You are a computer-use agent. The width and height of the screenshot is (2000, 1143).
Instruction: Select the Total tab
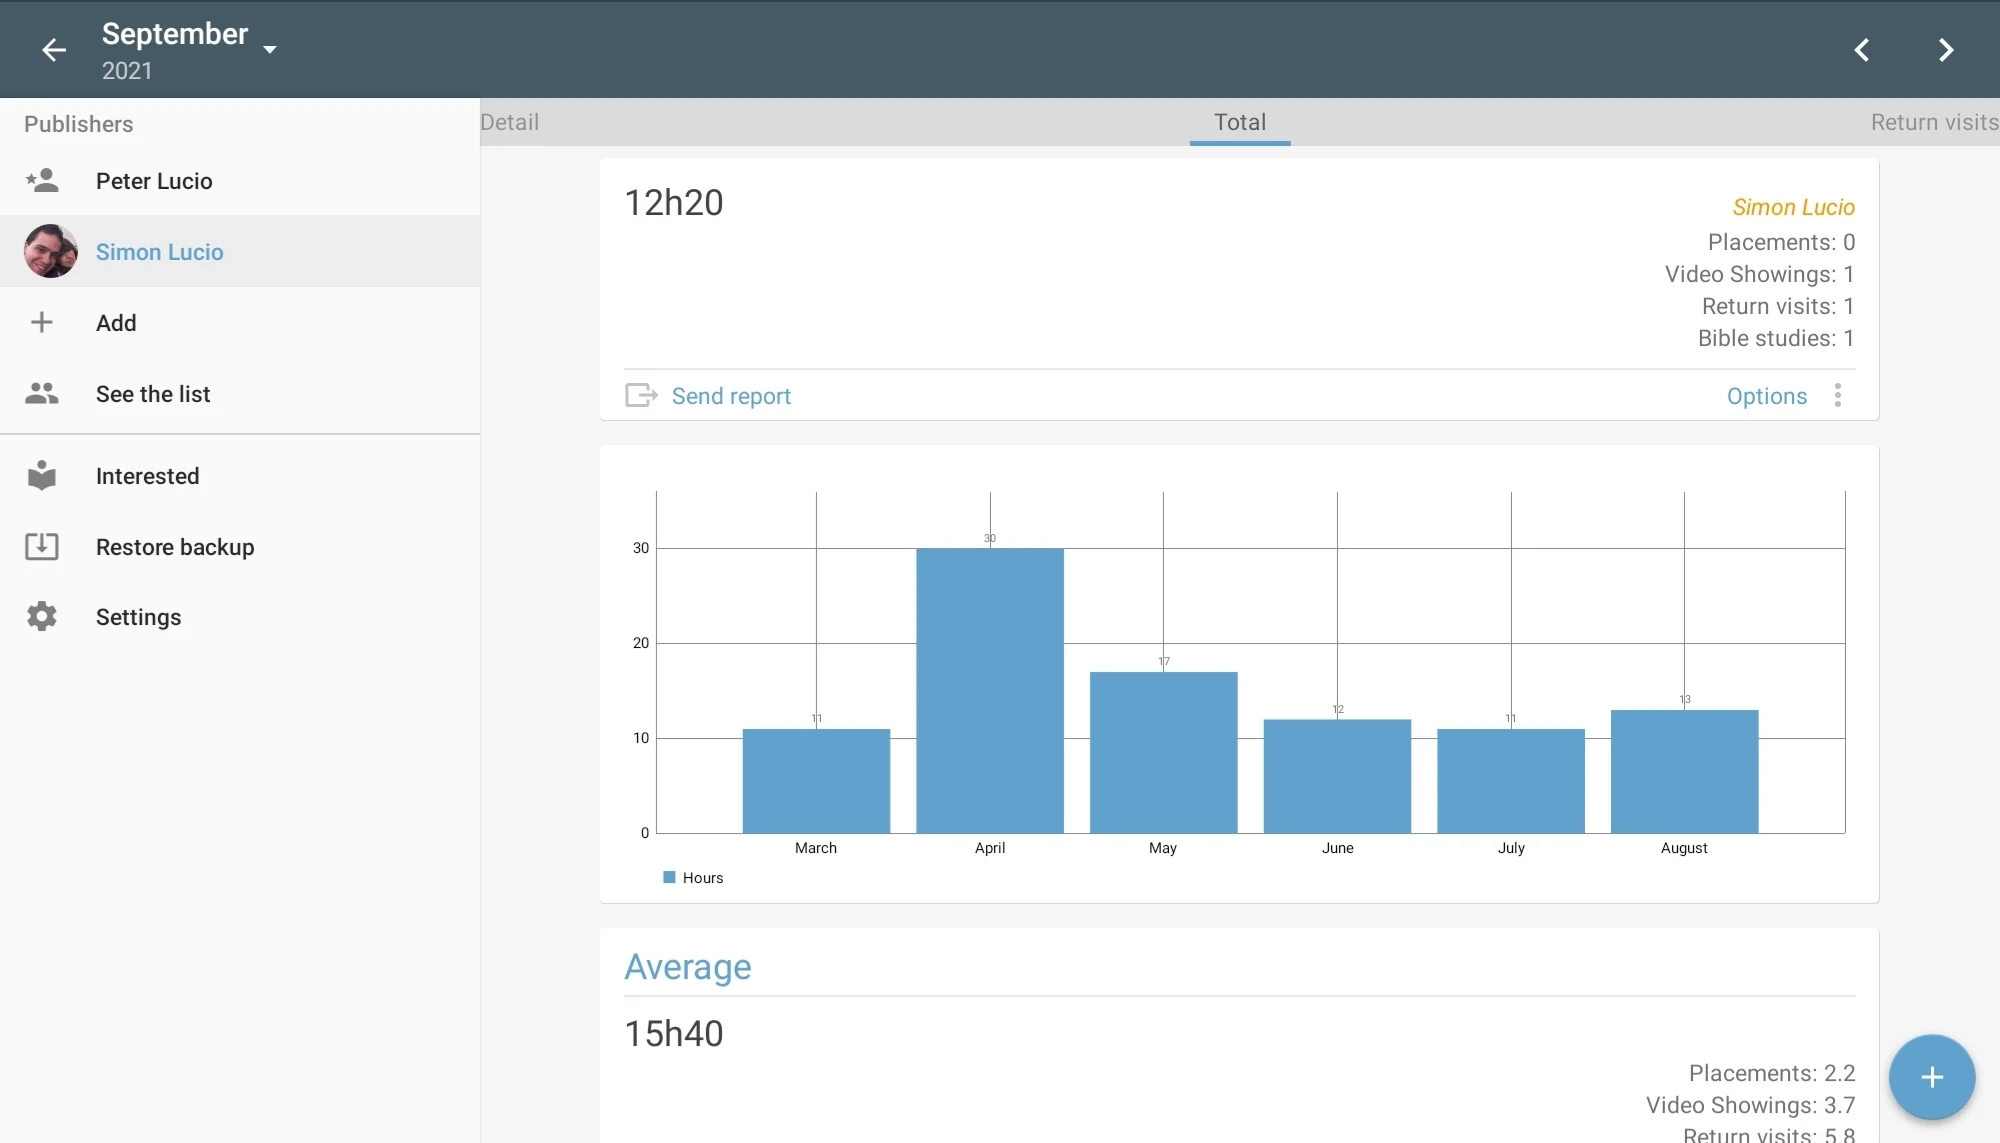point(1240,122)
